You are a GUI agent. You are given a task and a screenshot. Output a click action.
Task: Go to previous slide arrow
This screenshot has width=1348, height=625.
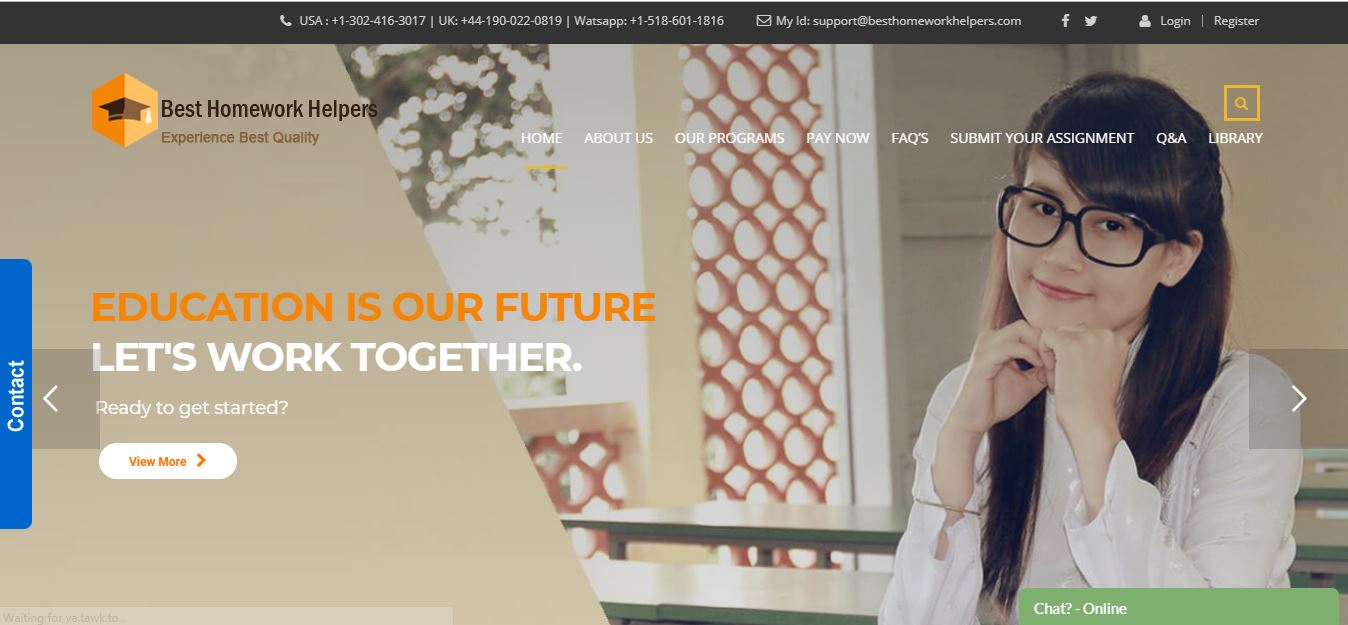click(51, 399)
